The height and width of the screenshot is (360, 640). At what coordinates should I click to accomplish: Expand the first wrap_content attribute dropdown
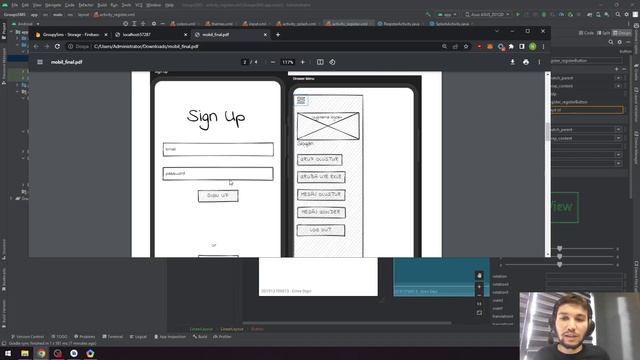point(618,86)
